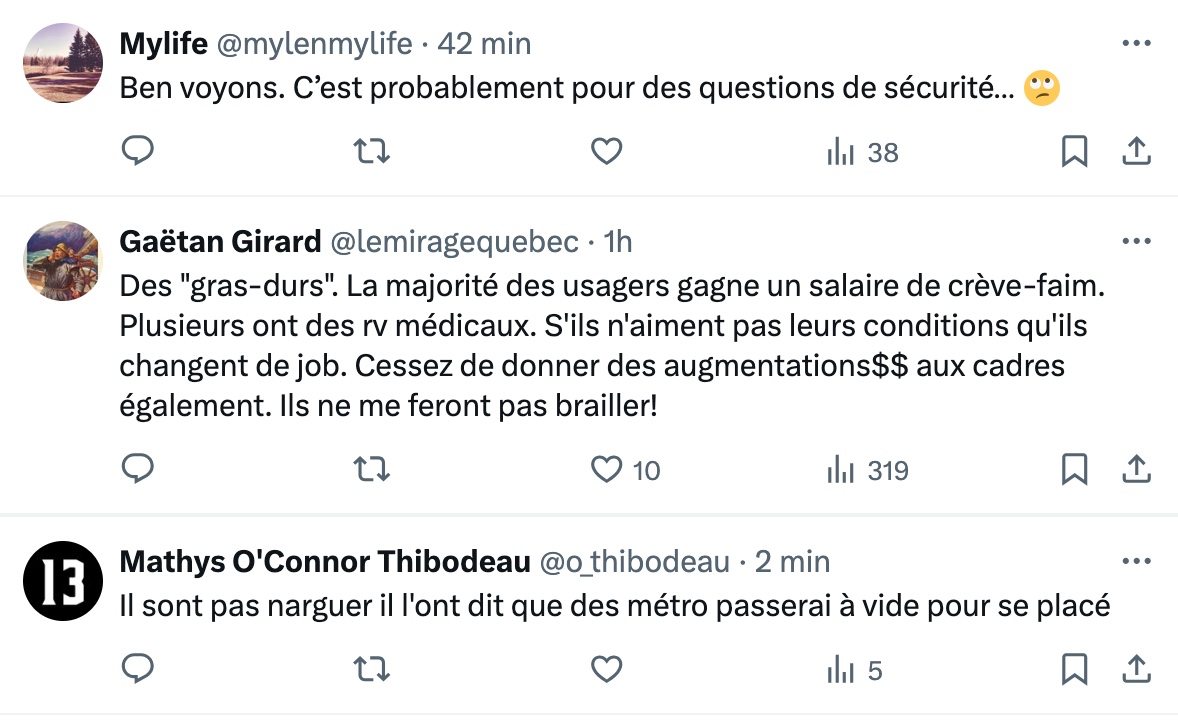The width and height of the screenshot is (1178, 720).
Task: Like the tweet by Mylife
Action: click(x=606, y=152)
